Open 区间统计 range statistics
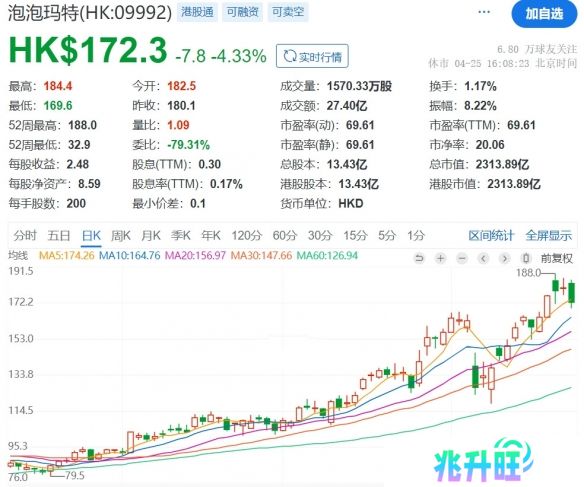The height and width of the screenshot is (487, 584). pos(491,235)
